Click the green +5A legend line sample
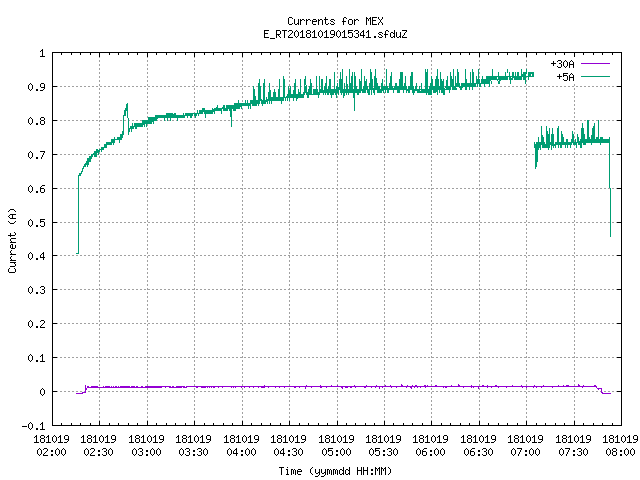The image size is (640, 480). pyautogui.click(x=595, y=76)
